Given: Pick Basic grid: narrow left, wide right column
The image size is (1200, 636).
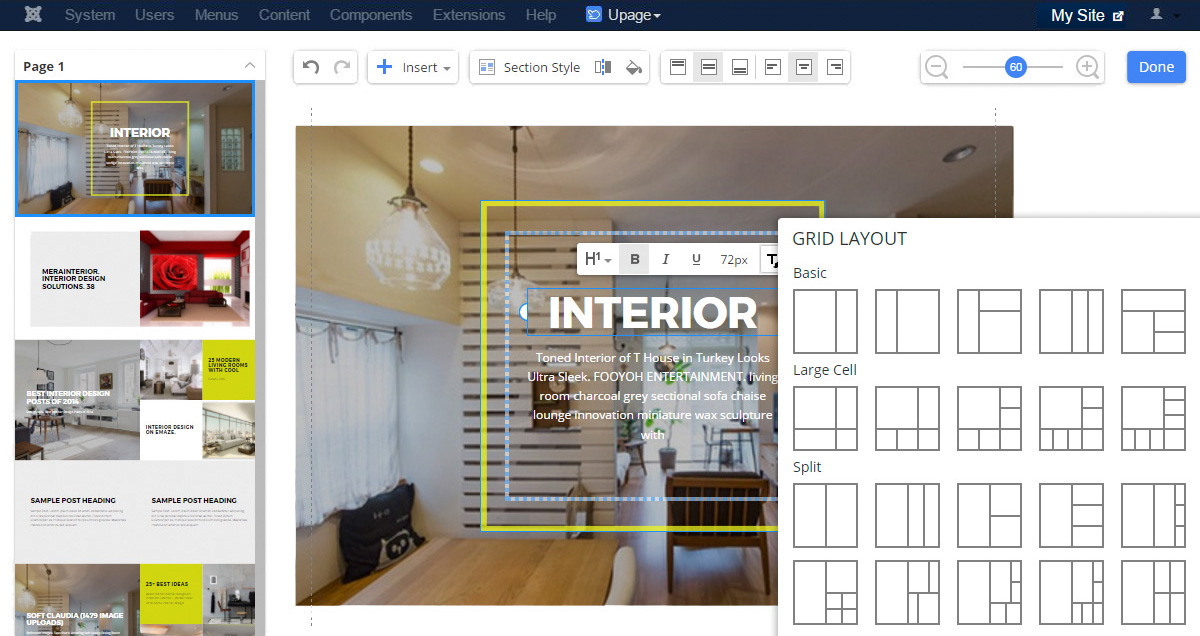Looking at the screenshot, I should point(908,322).
